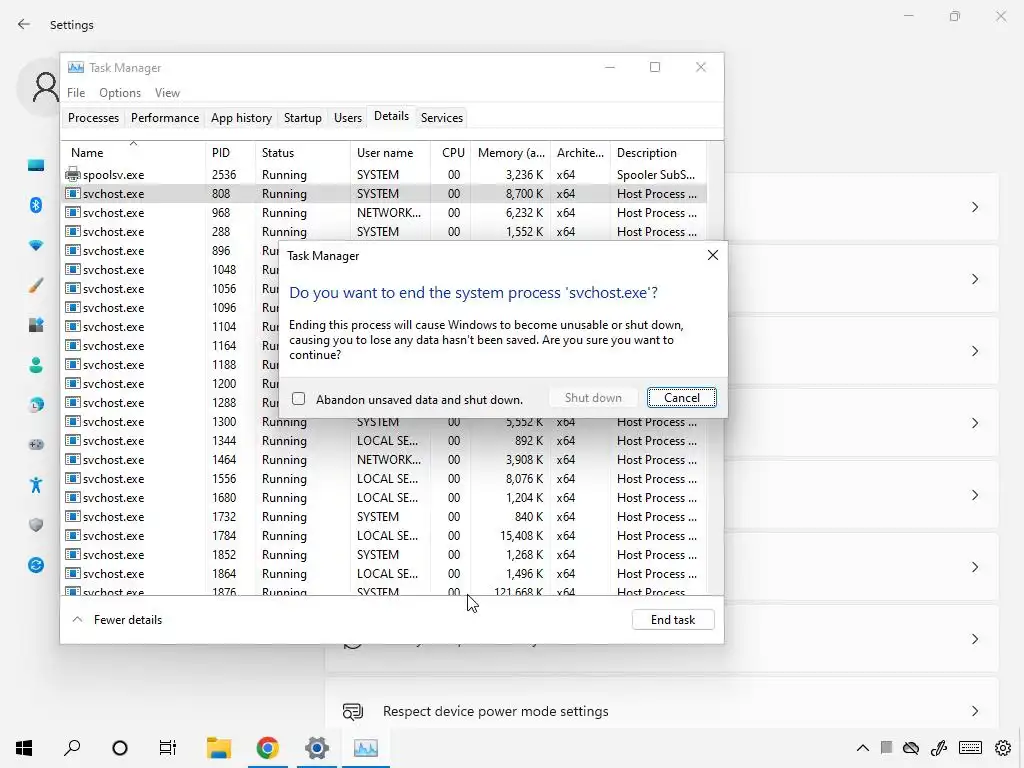The width and height of the screenshot is (1024, 768).
Task: Close the svchost.exe confirmation dialog
Action: coord(712,255)
